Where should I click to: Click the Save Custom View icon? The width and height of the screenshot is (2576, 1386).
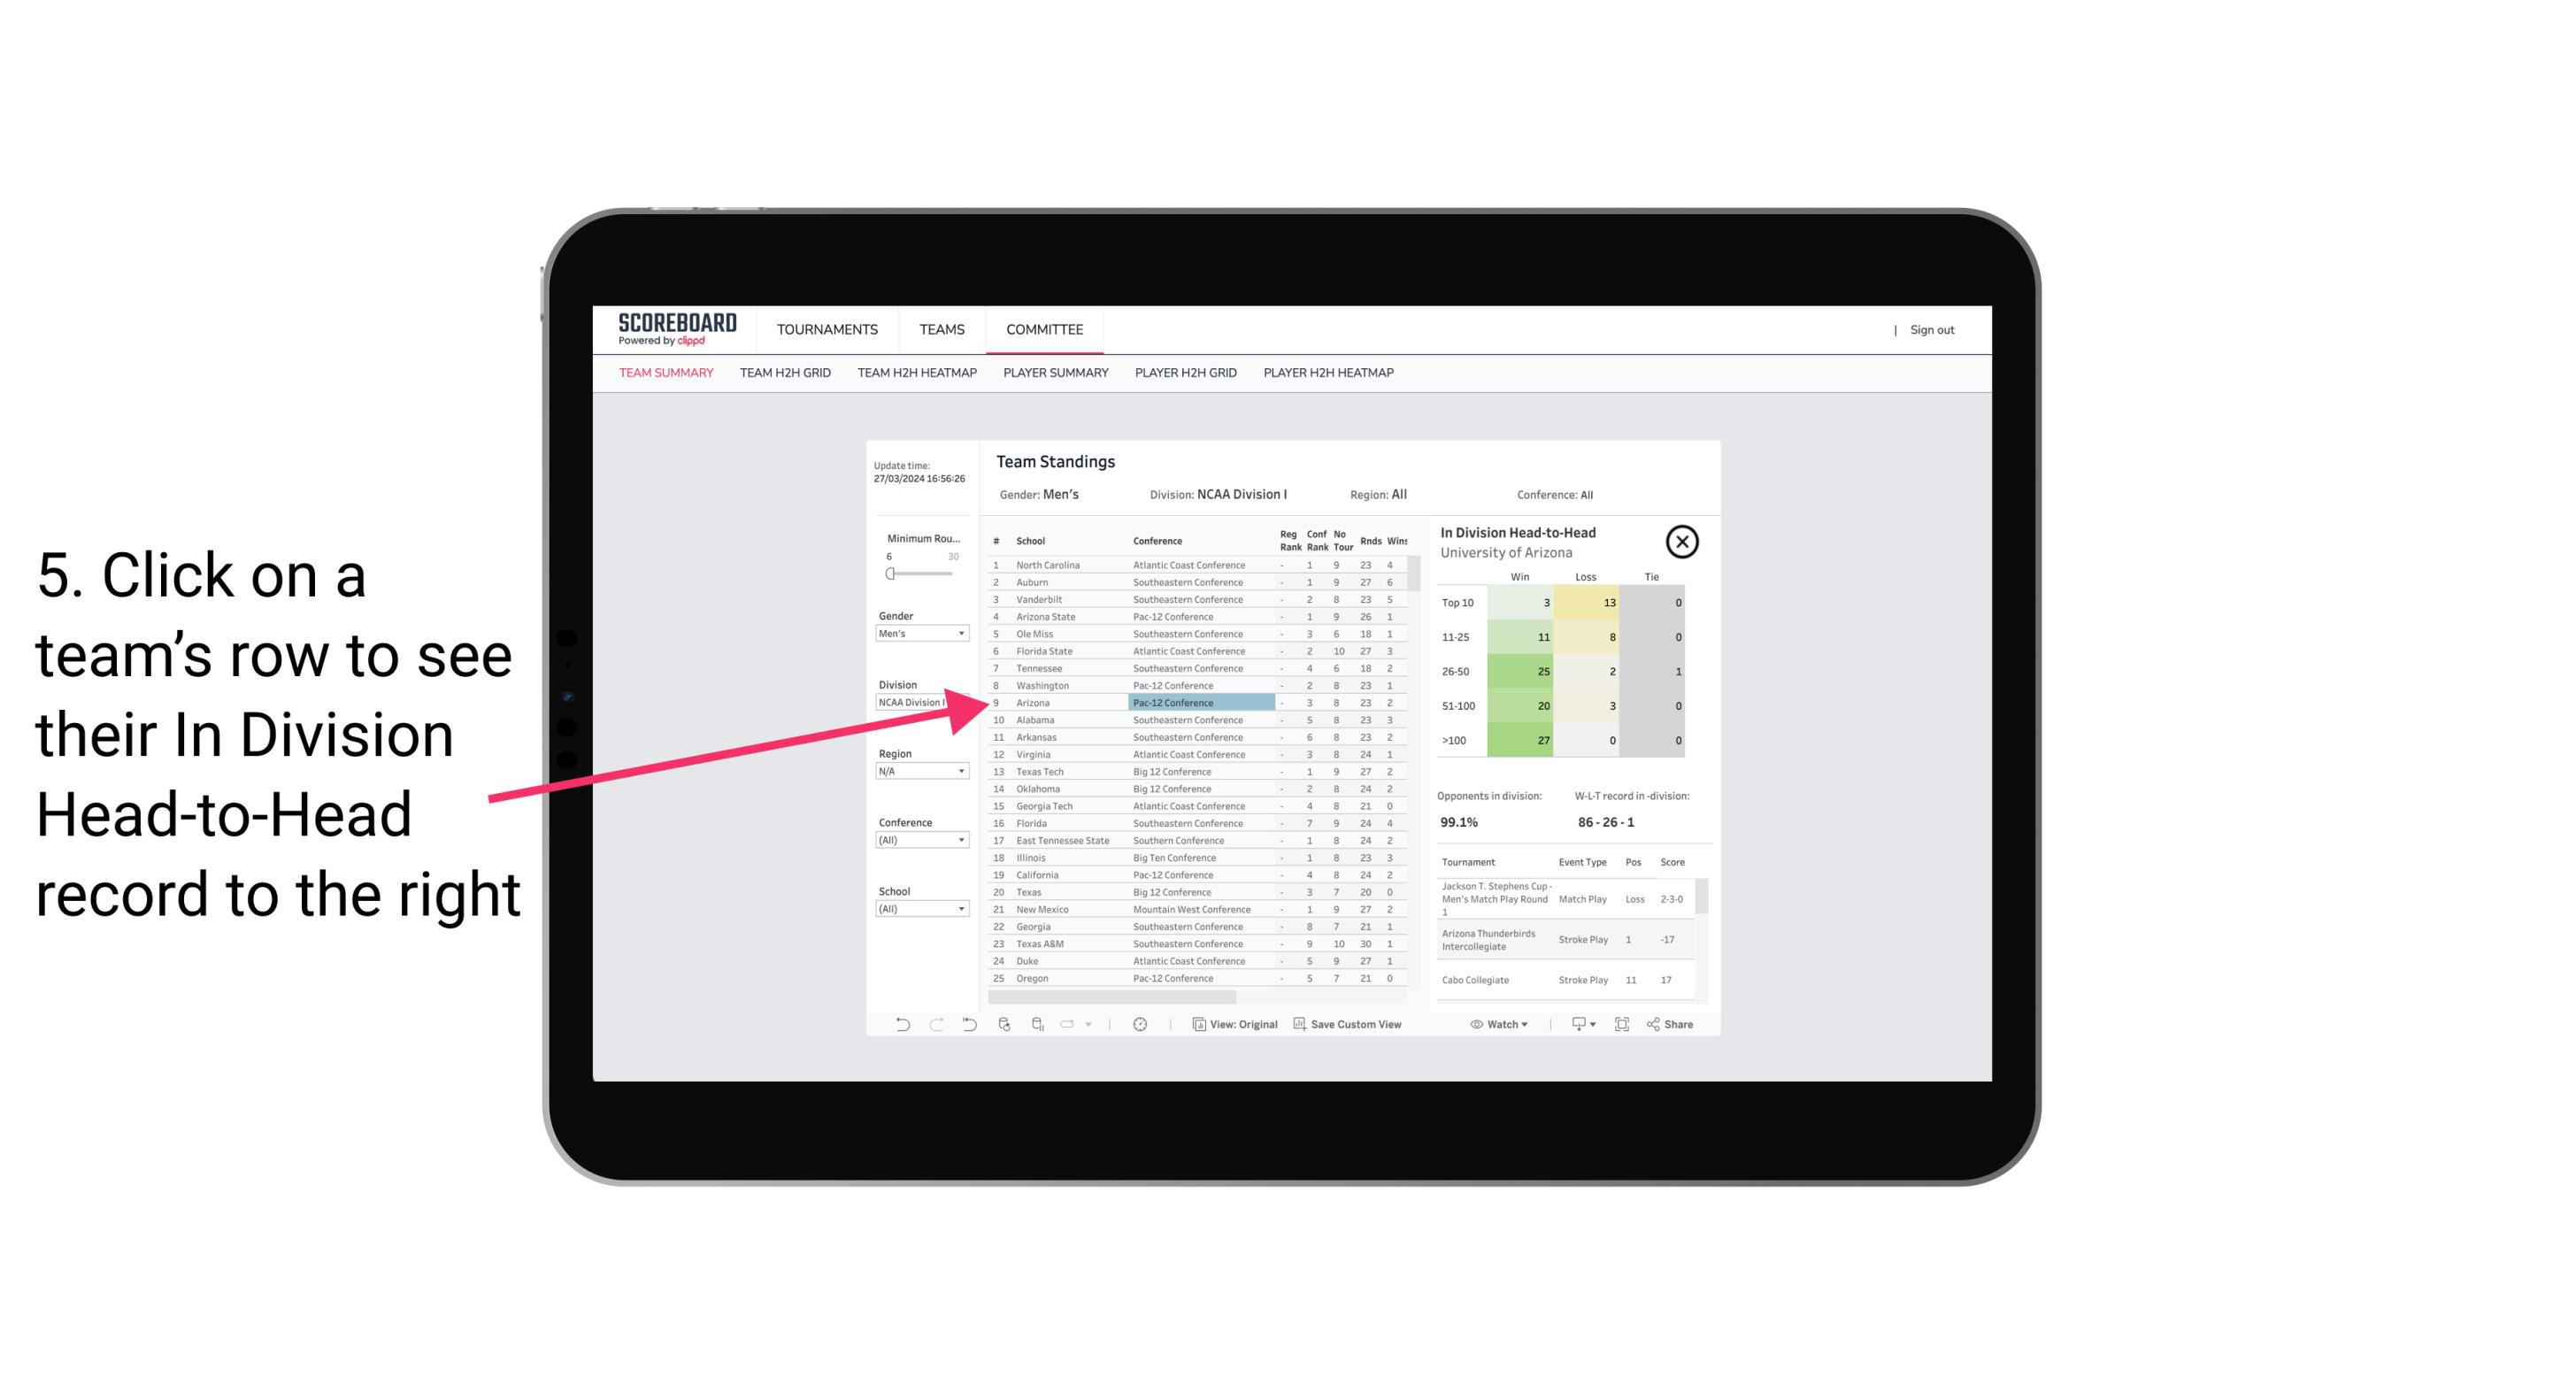(x=1300, y=1024)
